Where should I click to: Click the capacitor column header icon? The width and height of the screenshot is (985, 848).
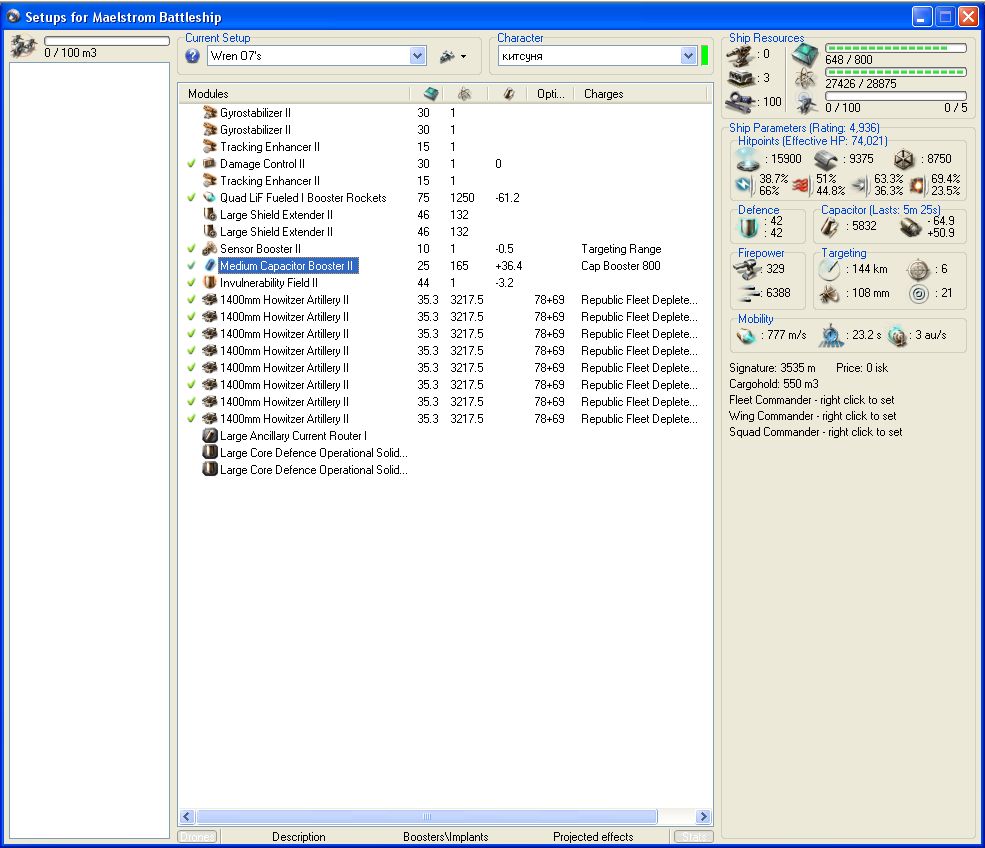coord(508,94)
